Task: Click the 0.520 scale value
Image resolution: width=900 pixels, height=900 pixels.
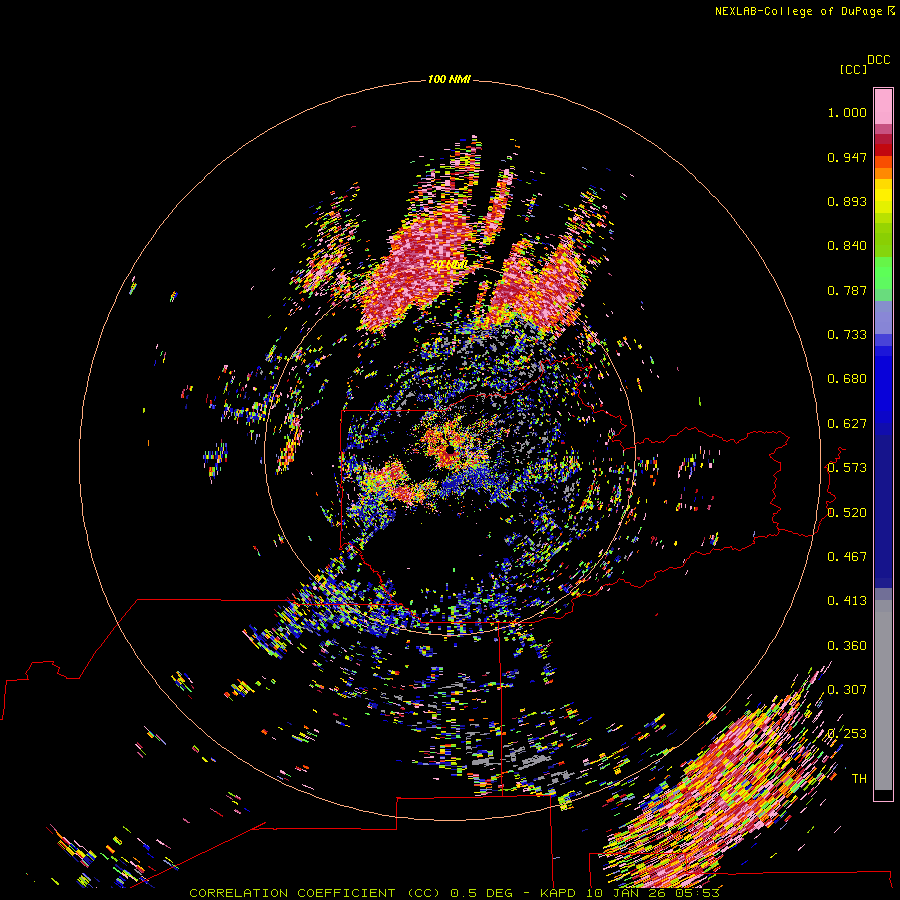Action: [847, 513]
